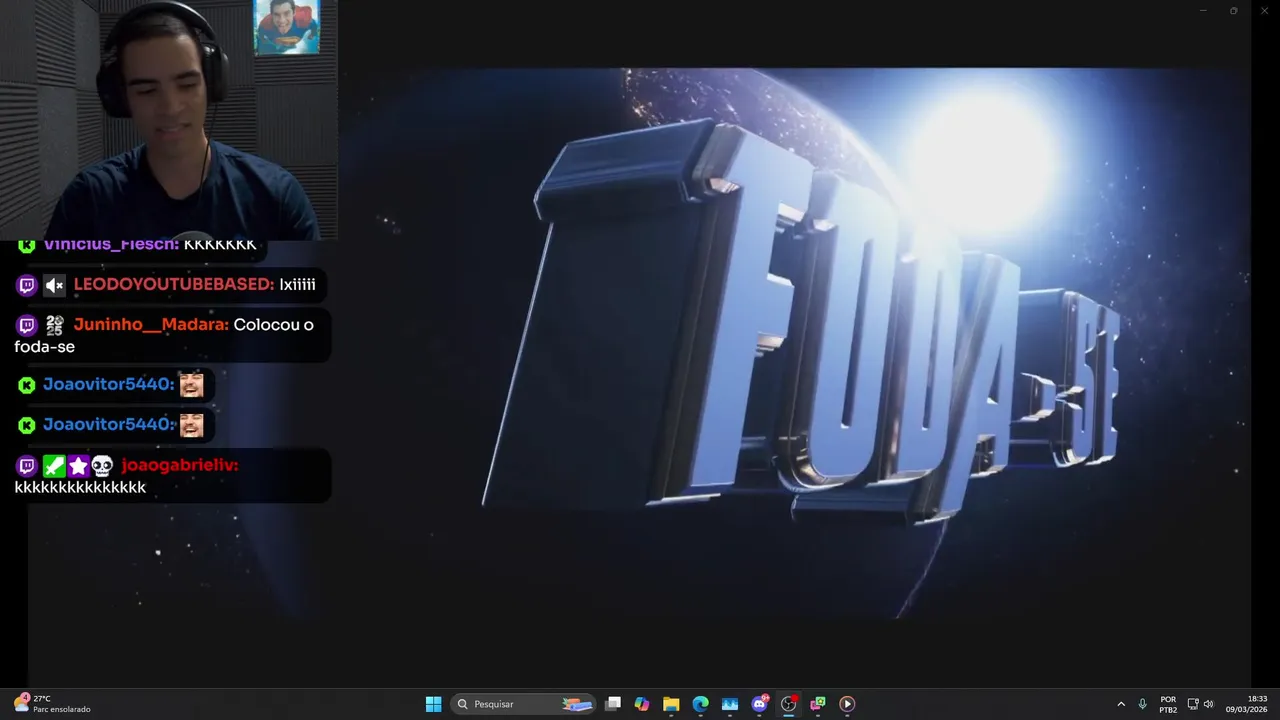1280x720 pixels.
Task: Open the 27°C weather widget
Action: click(52, 704)
